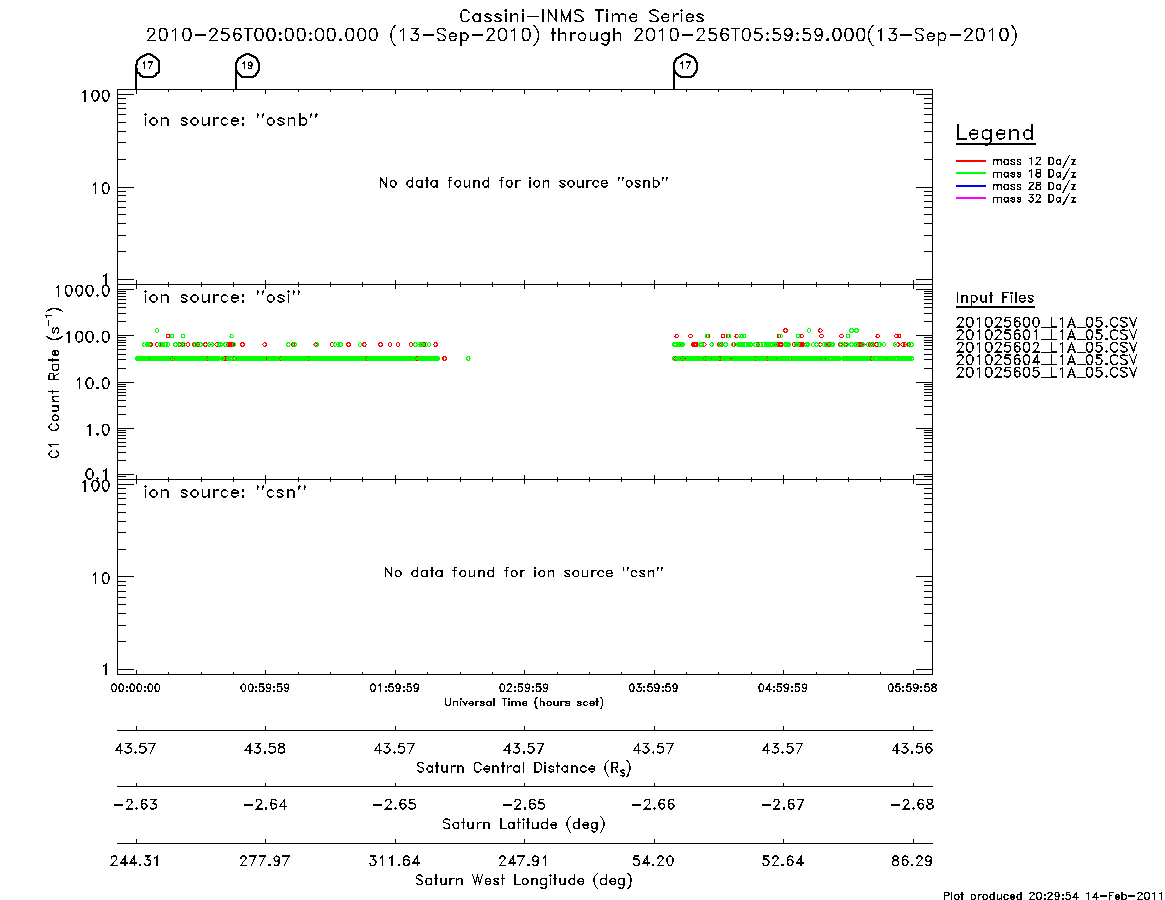Click the 'ion source: "osi"' panel label
The image size is (1165, 900).
click(x=222, y=297)
